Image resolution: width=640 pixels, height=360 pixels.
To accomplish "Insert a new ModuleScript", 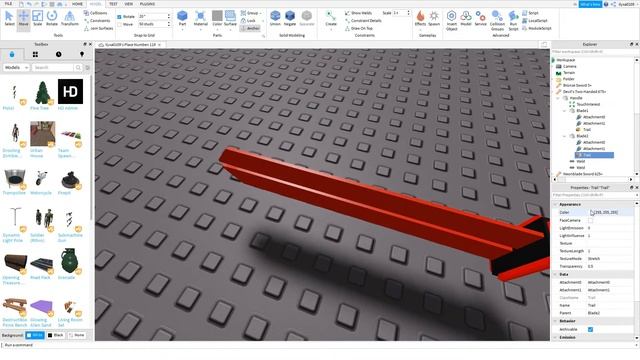I will (x=537, y=28).
